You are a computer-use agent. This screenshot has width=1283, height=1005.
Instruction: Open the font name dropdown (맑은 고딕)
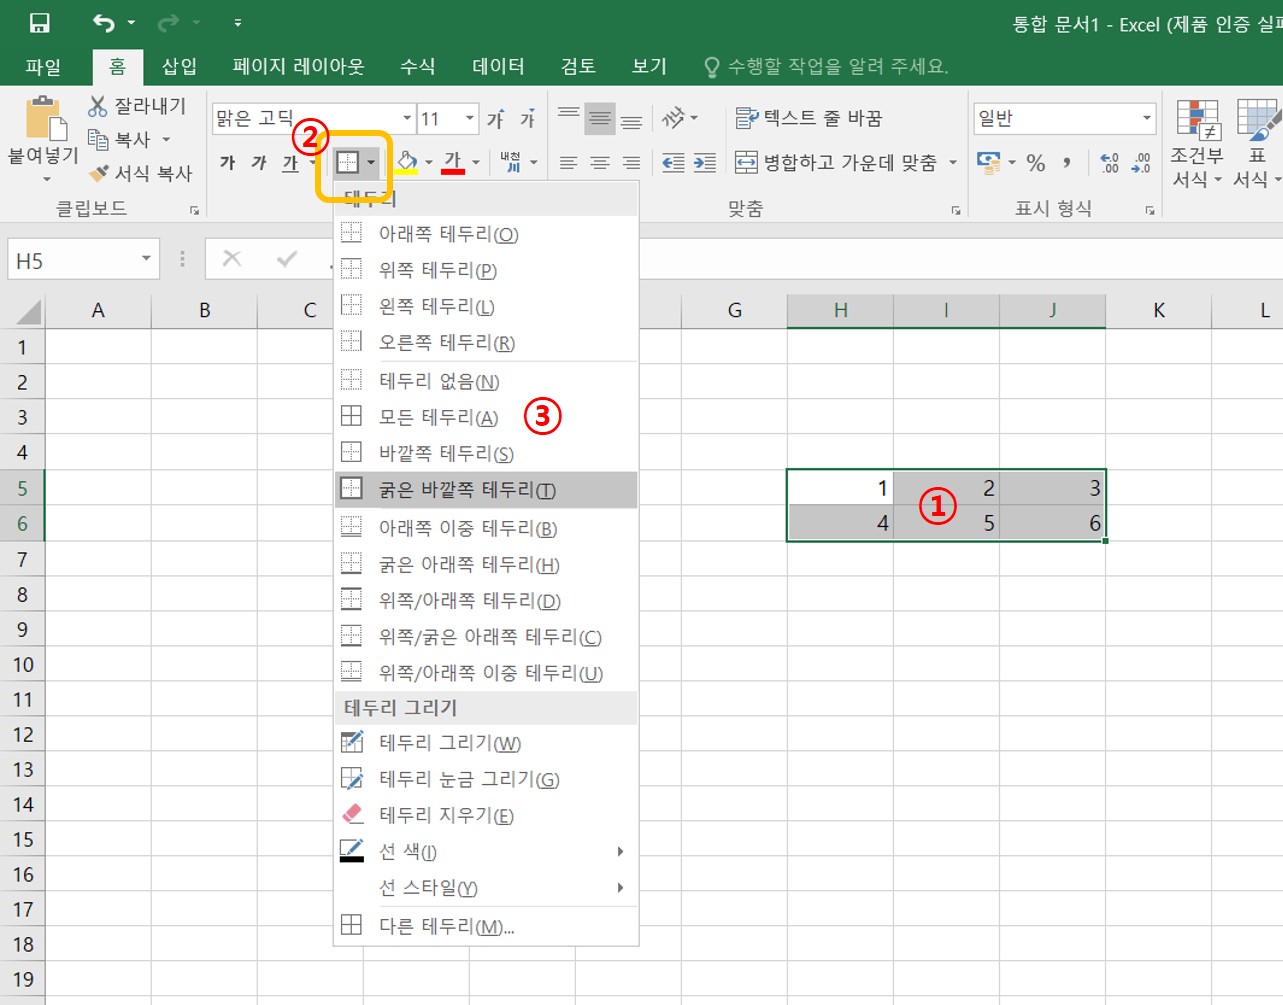407,118
